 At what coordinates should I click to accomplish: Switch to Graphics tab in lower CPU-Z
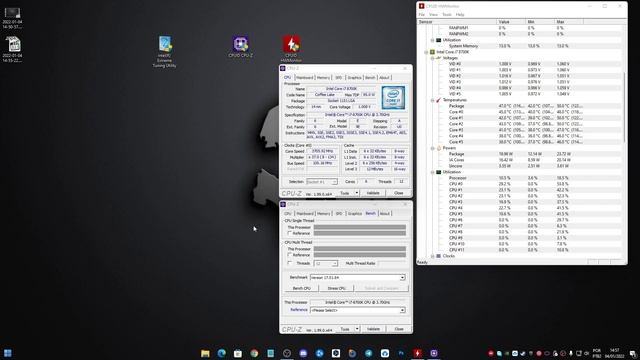click(355, 213)
